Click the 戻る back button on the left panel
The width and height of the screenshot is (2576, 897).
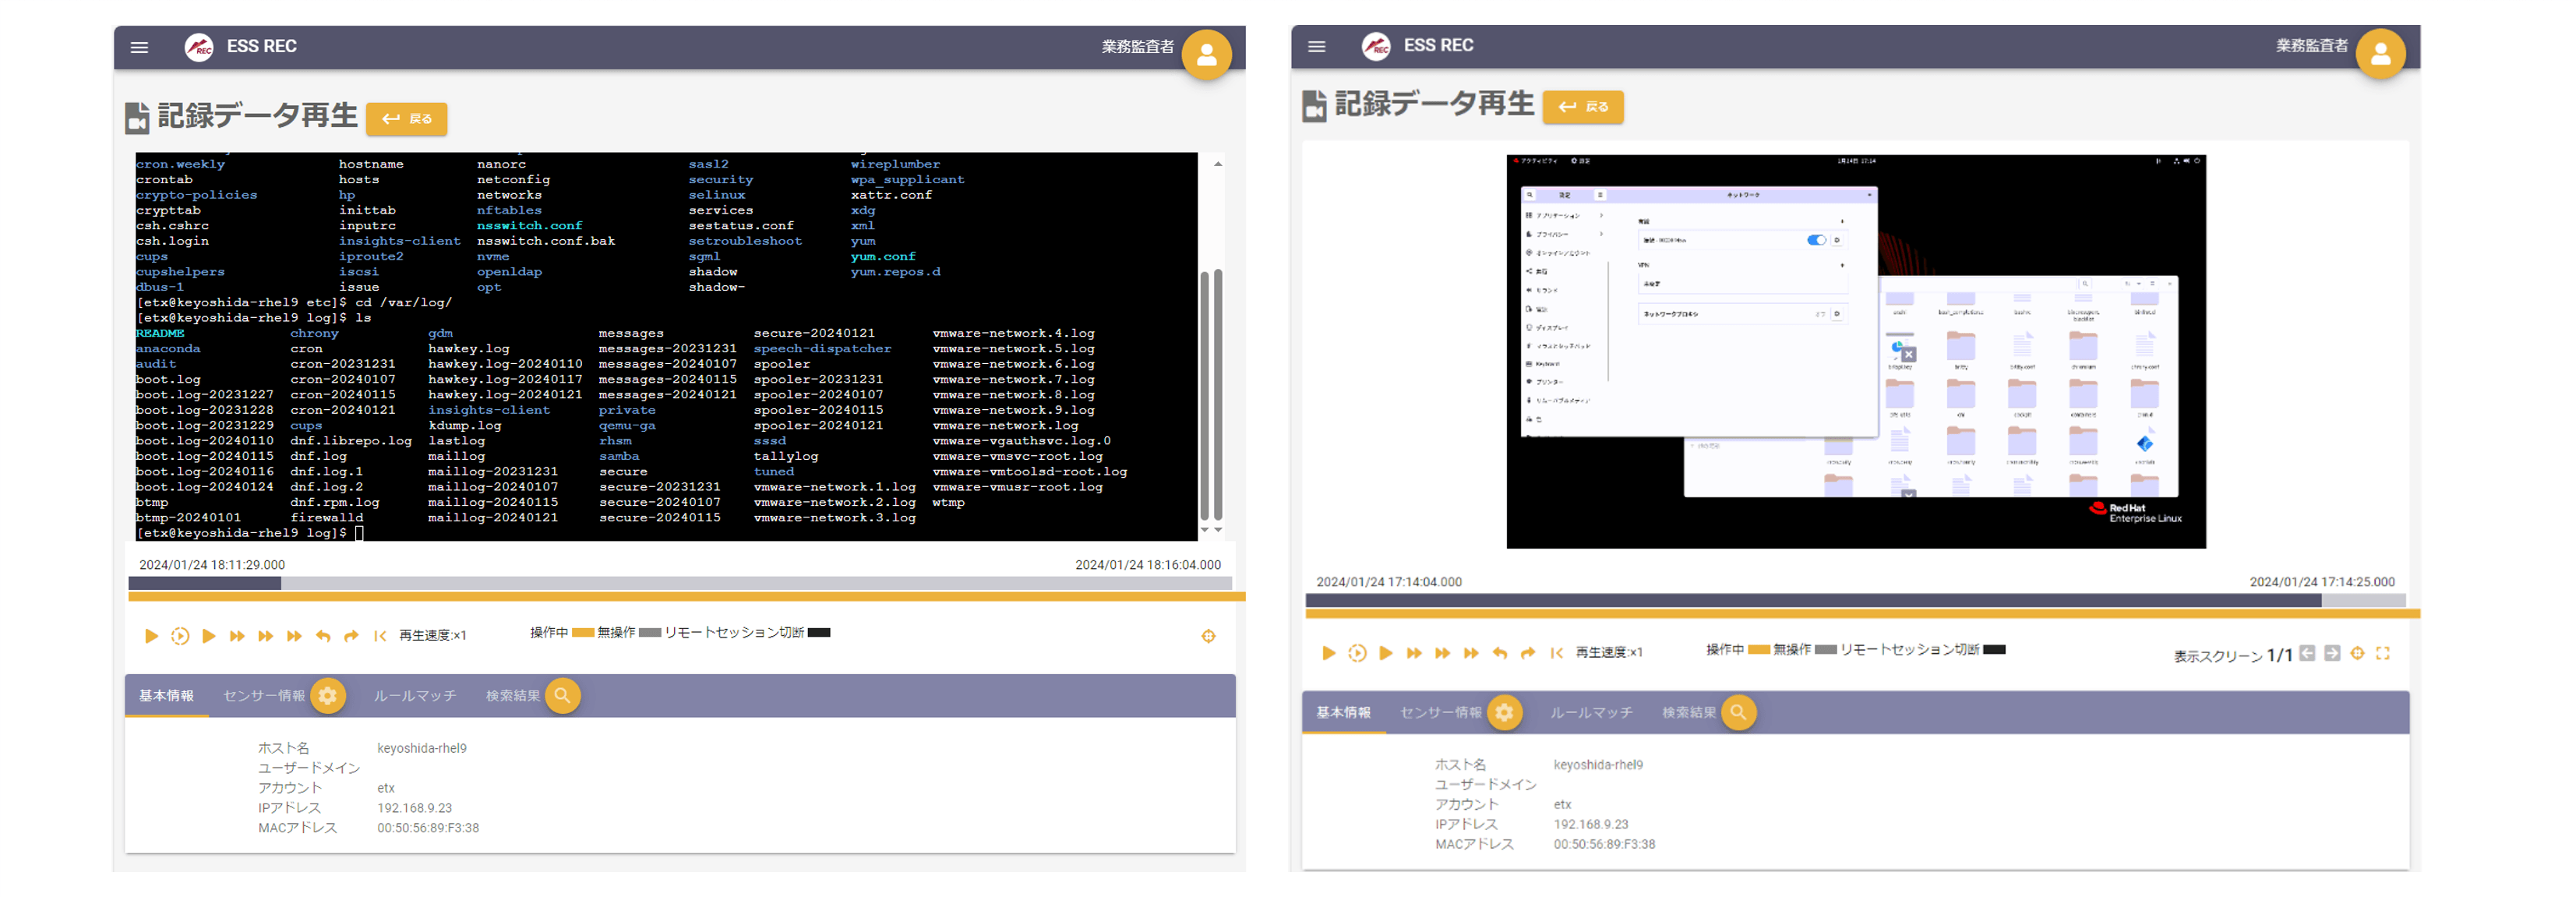(407, 118)
